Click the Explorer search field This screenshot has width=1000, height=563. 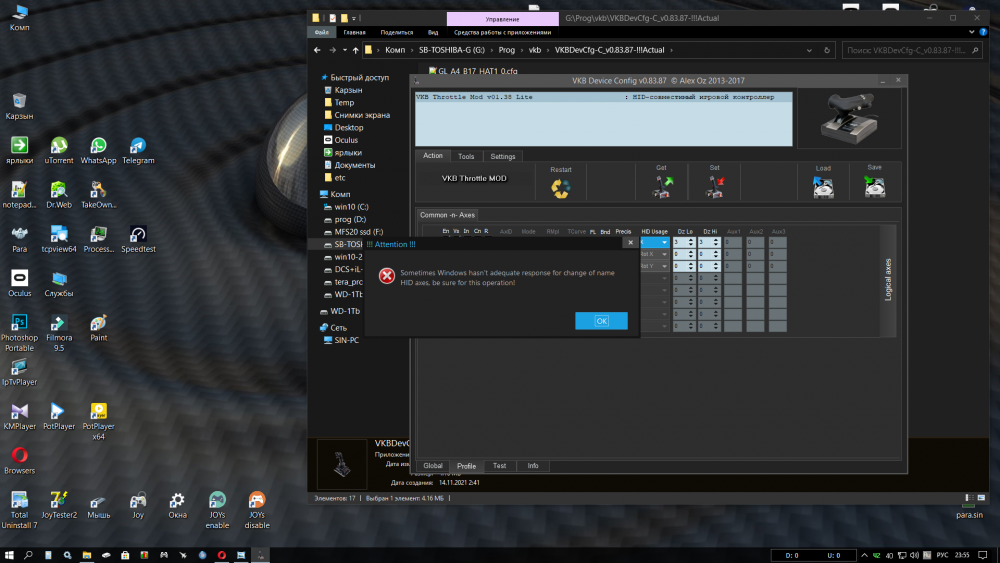point(912,50)
